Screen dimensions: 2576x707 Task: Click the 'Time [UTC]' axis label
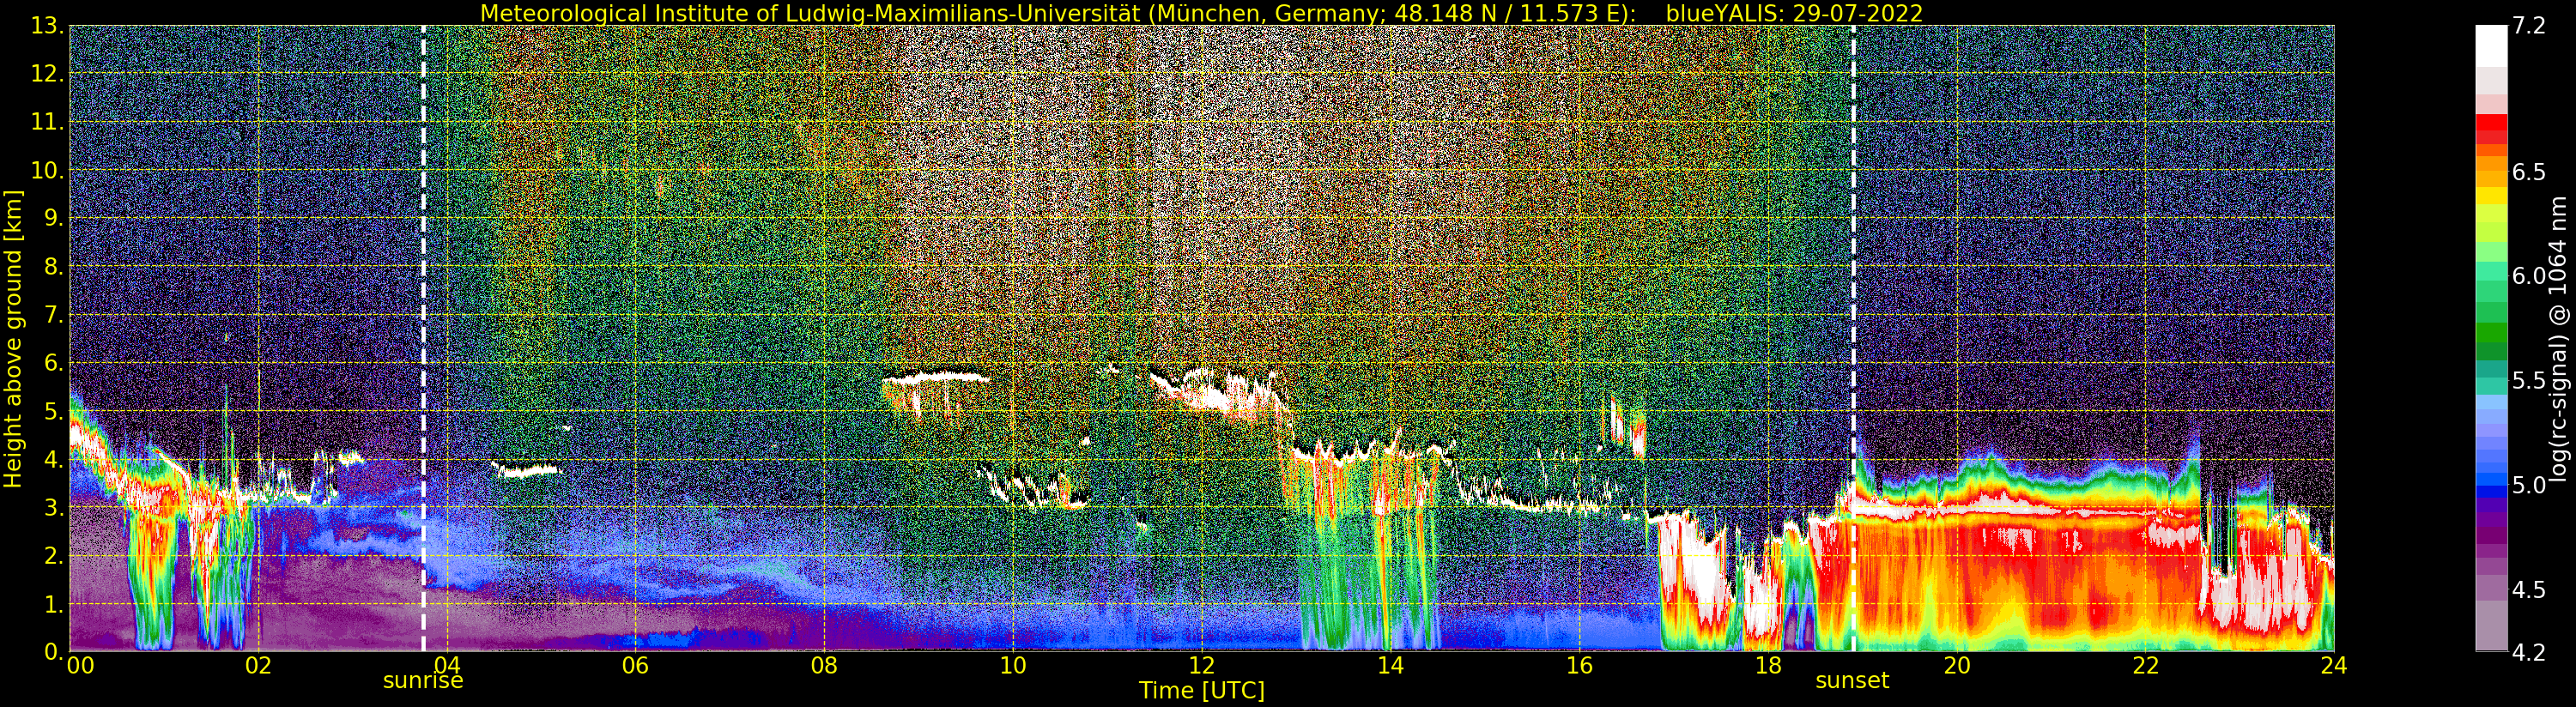[x=1202, y=691]
